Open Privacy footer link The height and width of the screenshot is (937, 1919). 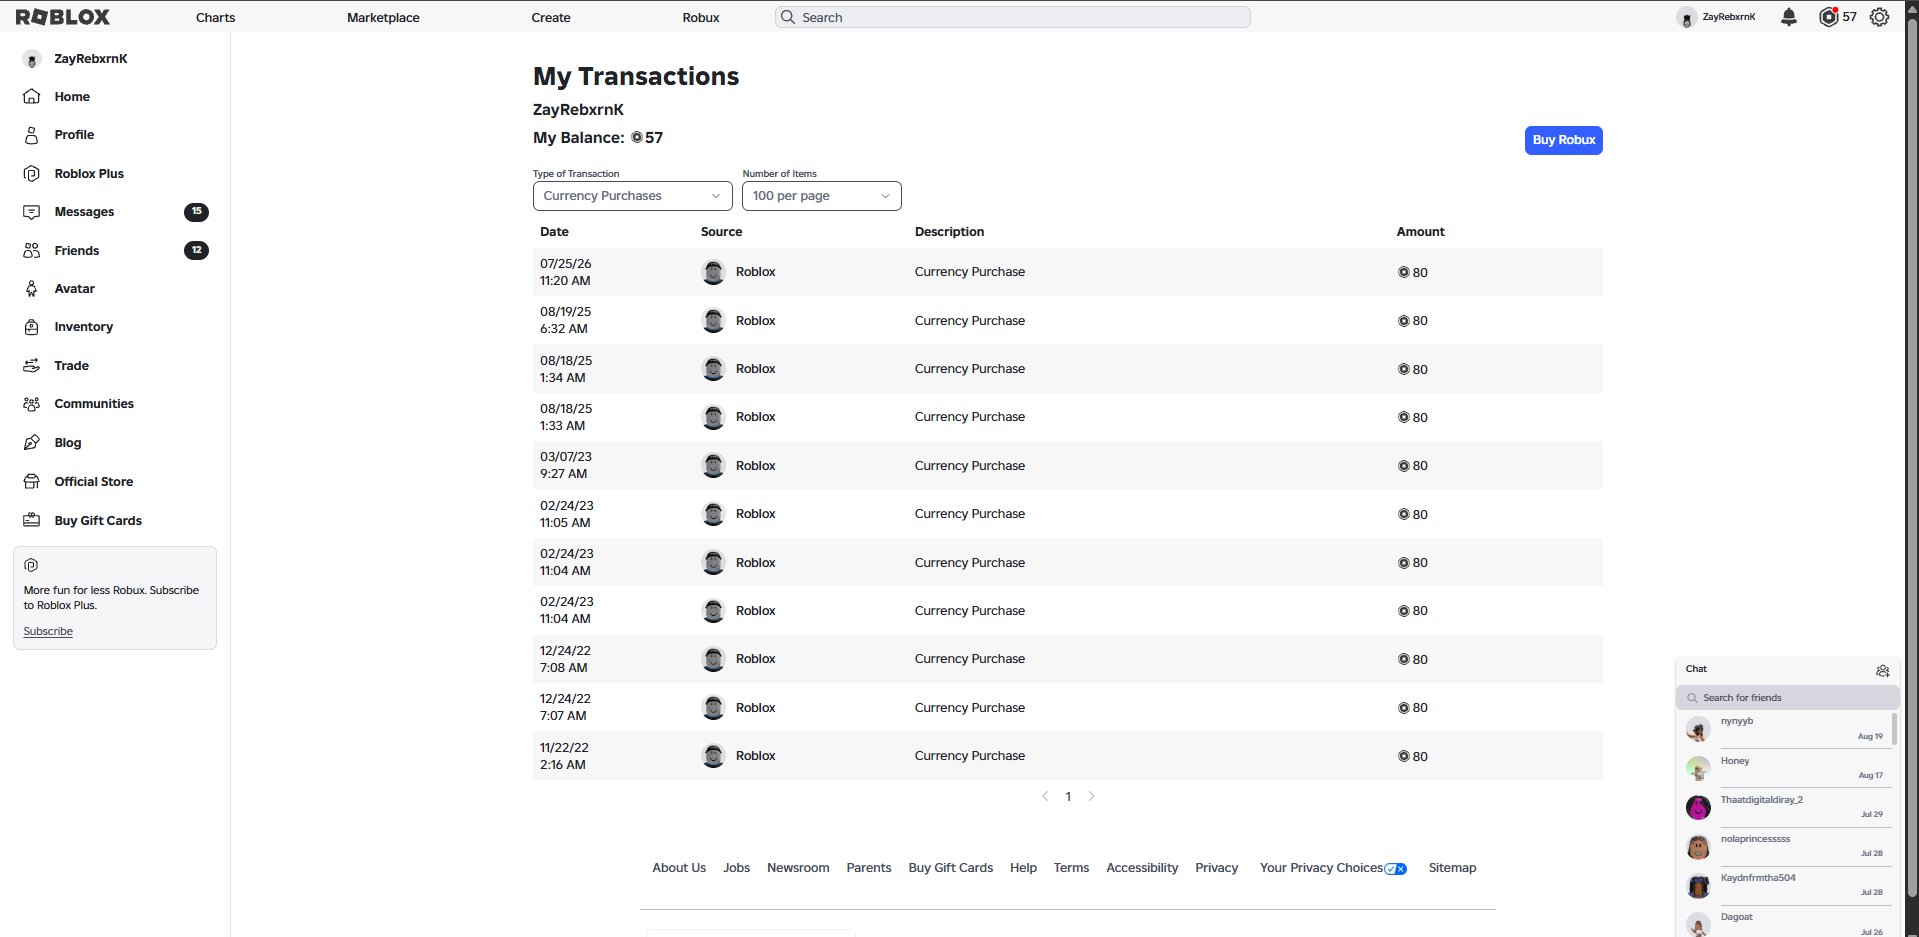point(1217,868)
